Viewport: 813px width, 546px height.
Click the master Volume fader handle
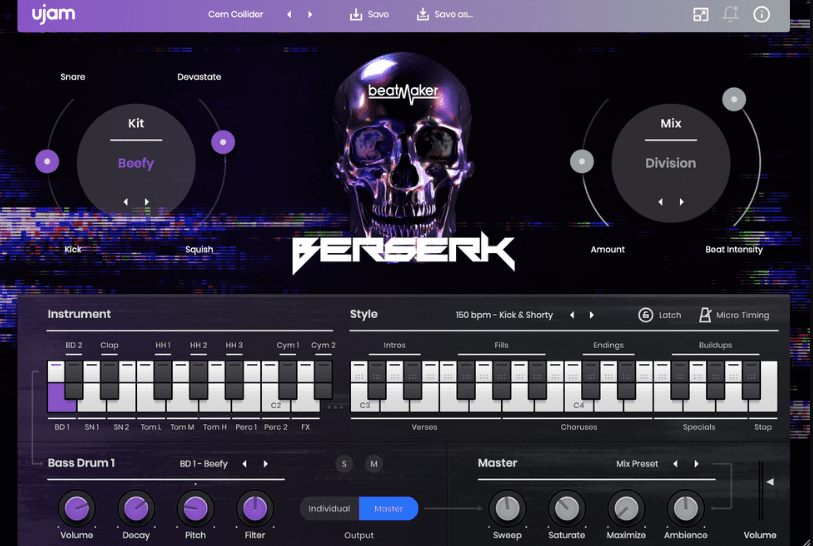[x=770, y=482]
